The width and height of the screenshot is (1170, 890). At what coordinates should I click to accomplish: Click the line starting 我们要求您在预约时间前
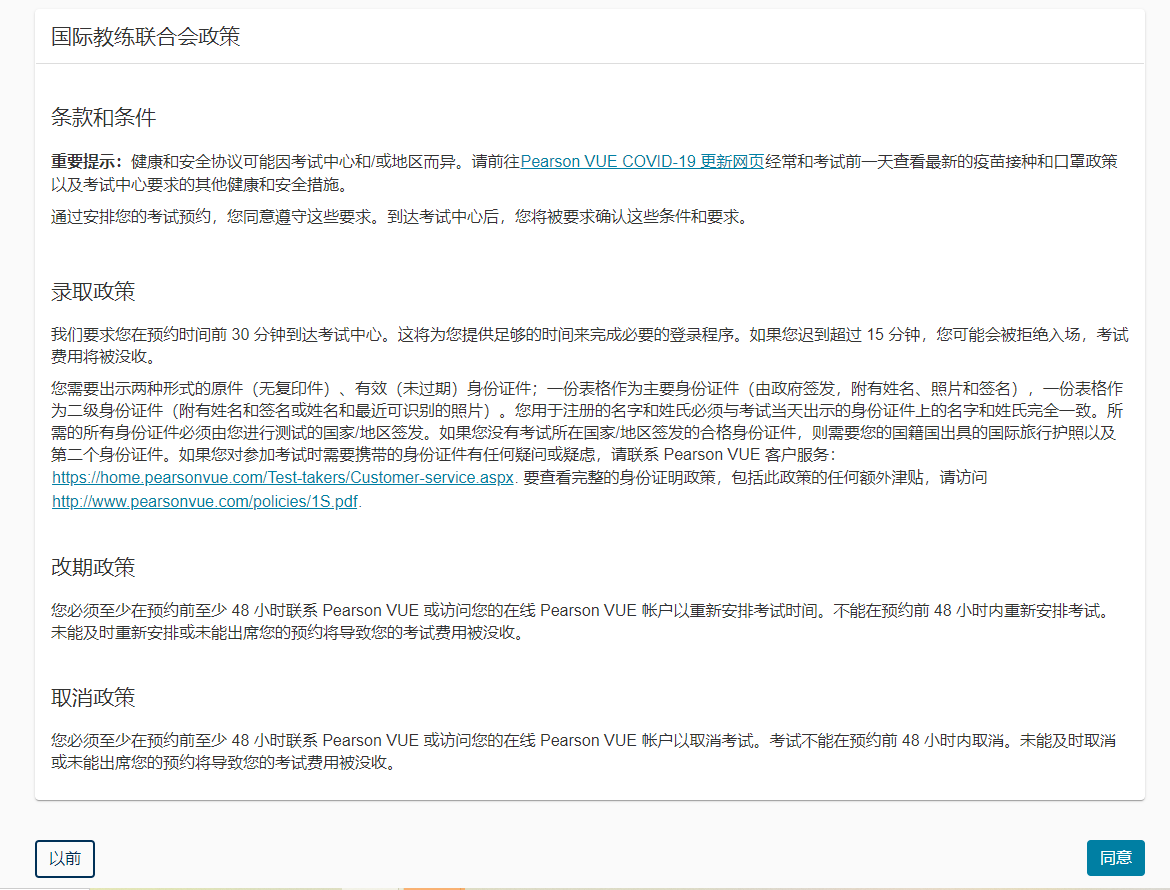pos(590,335)
